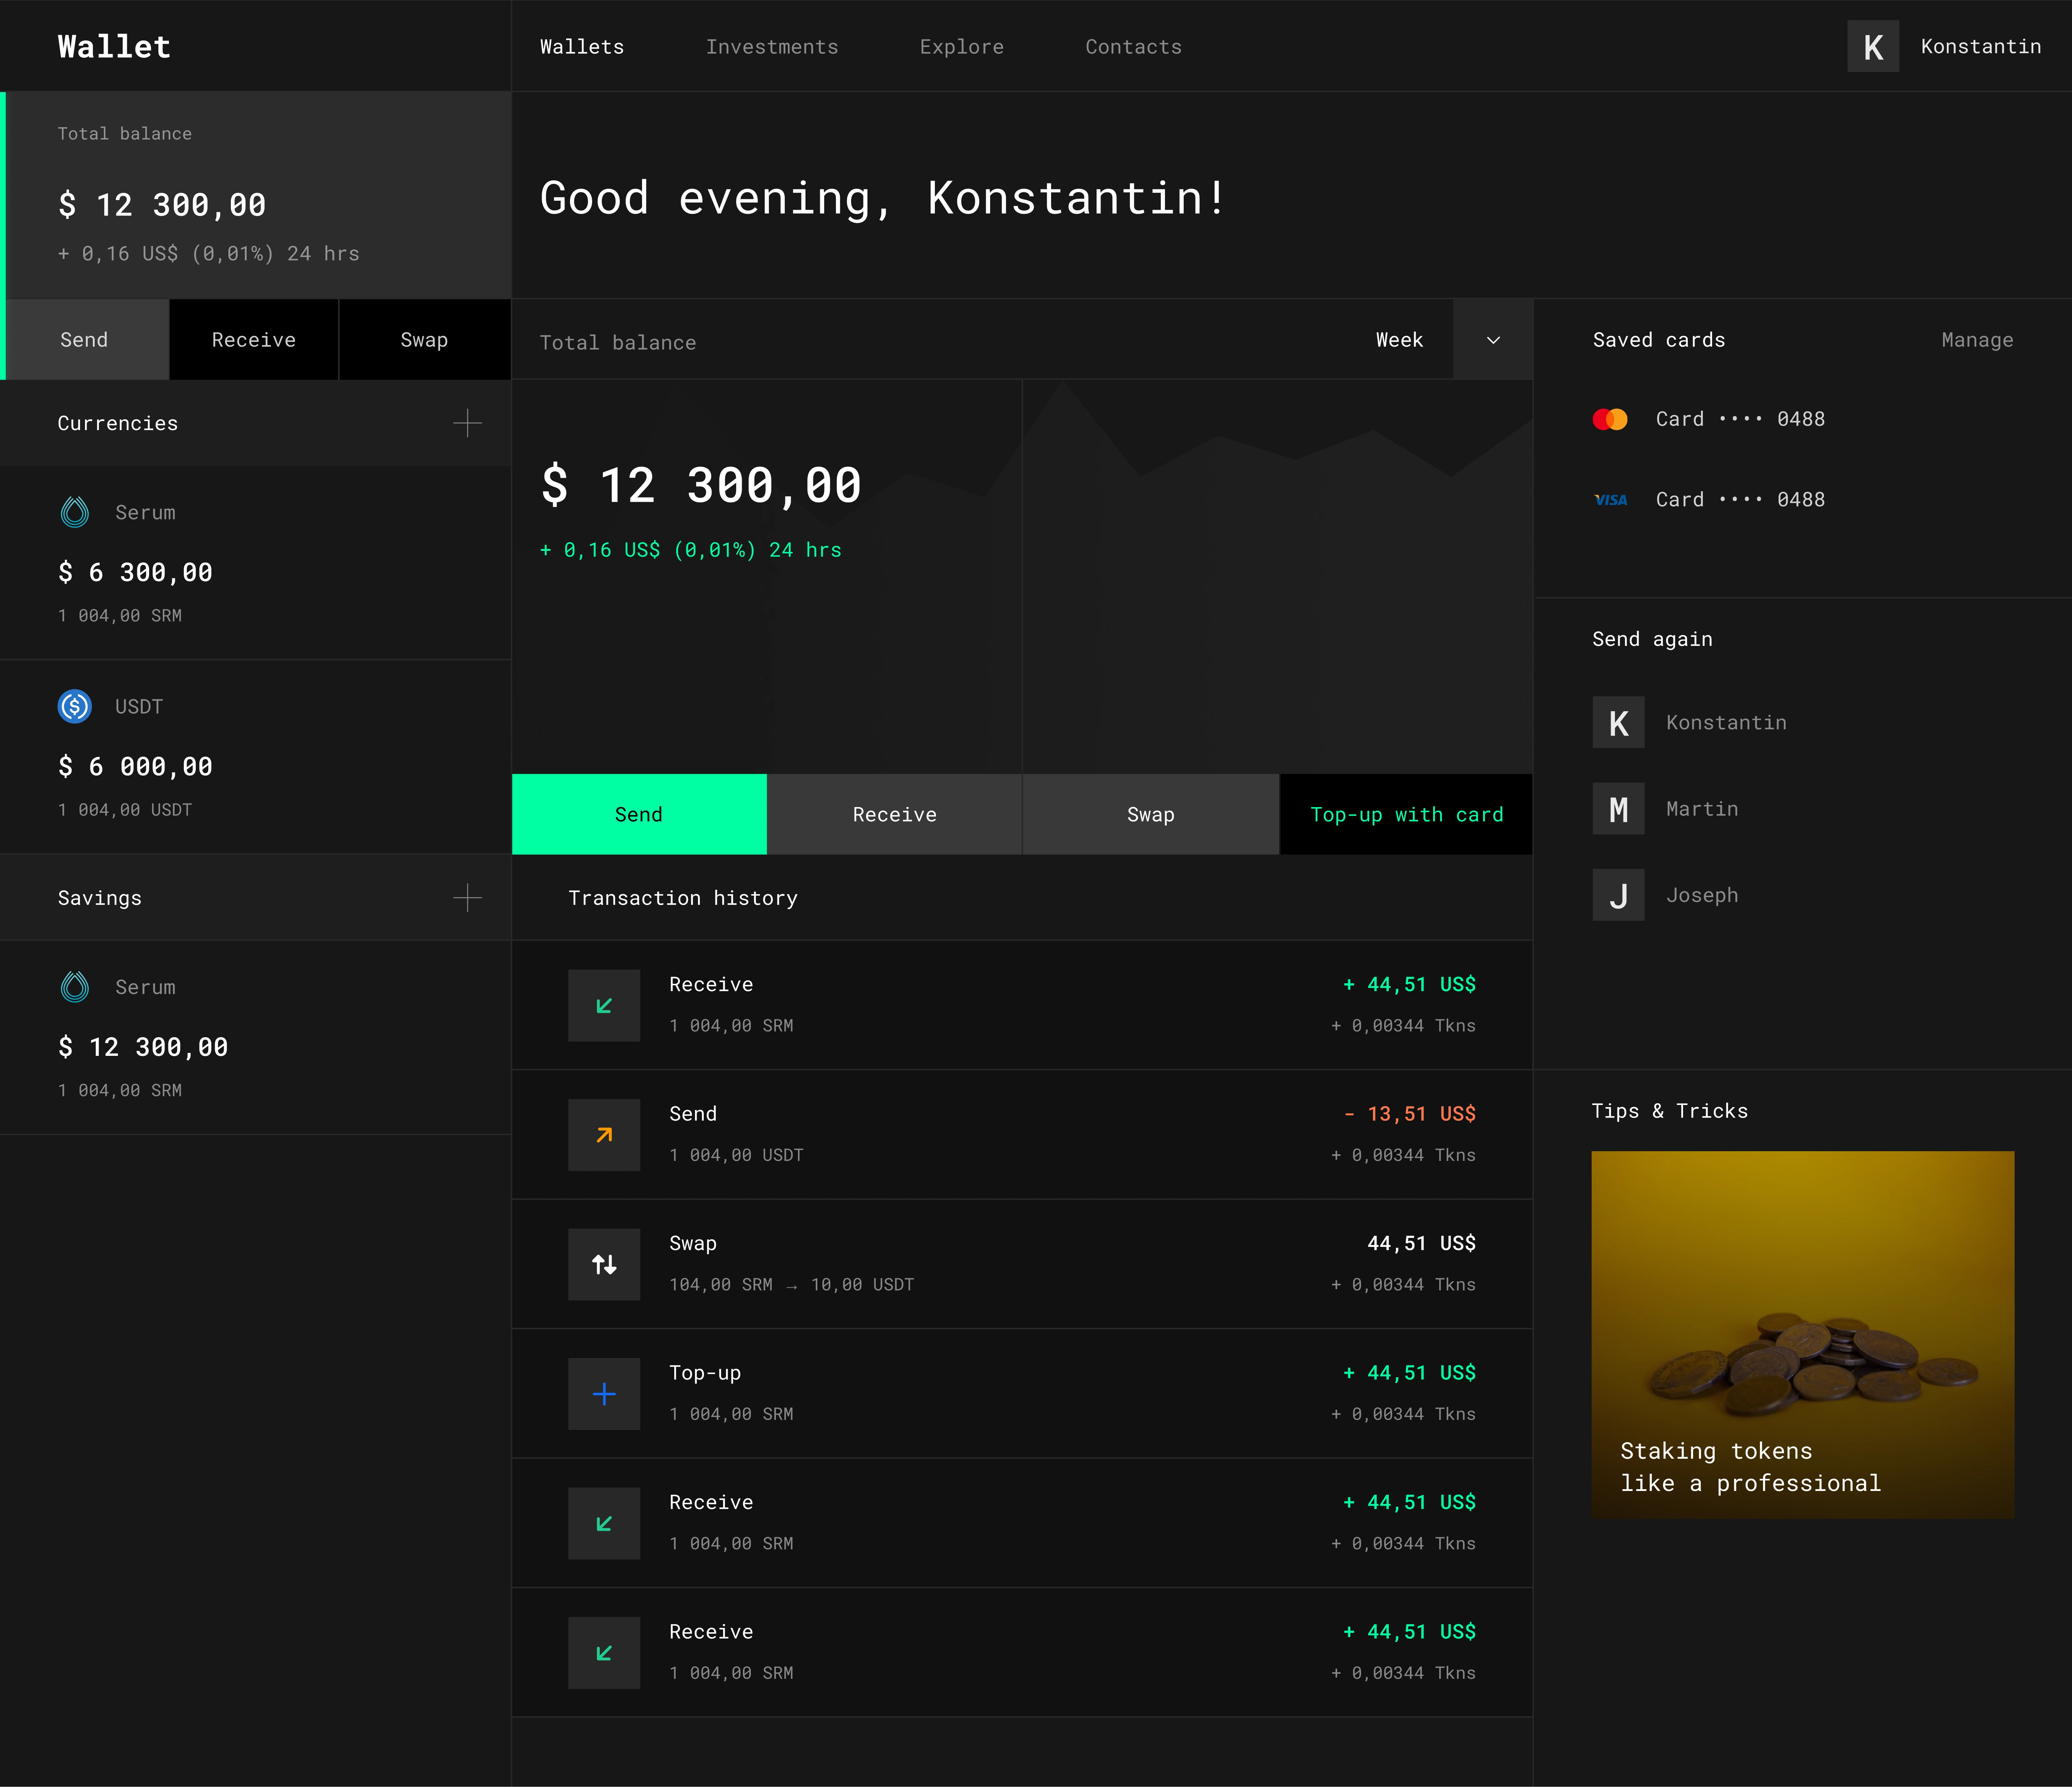Send again to Konstantin
The image size is (2072, 1787).
click(x=1690, y=722)
